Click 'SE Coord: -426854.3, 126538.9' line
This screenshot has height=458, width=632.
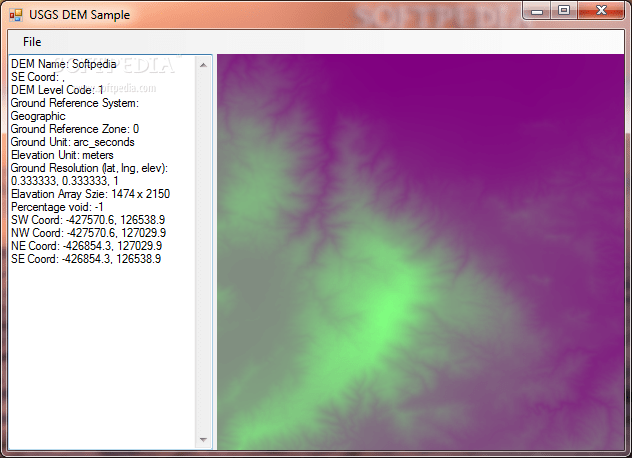tap(86, 258)
